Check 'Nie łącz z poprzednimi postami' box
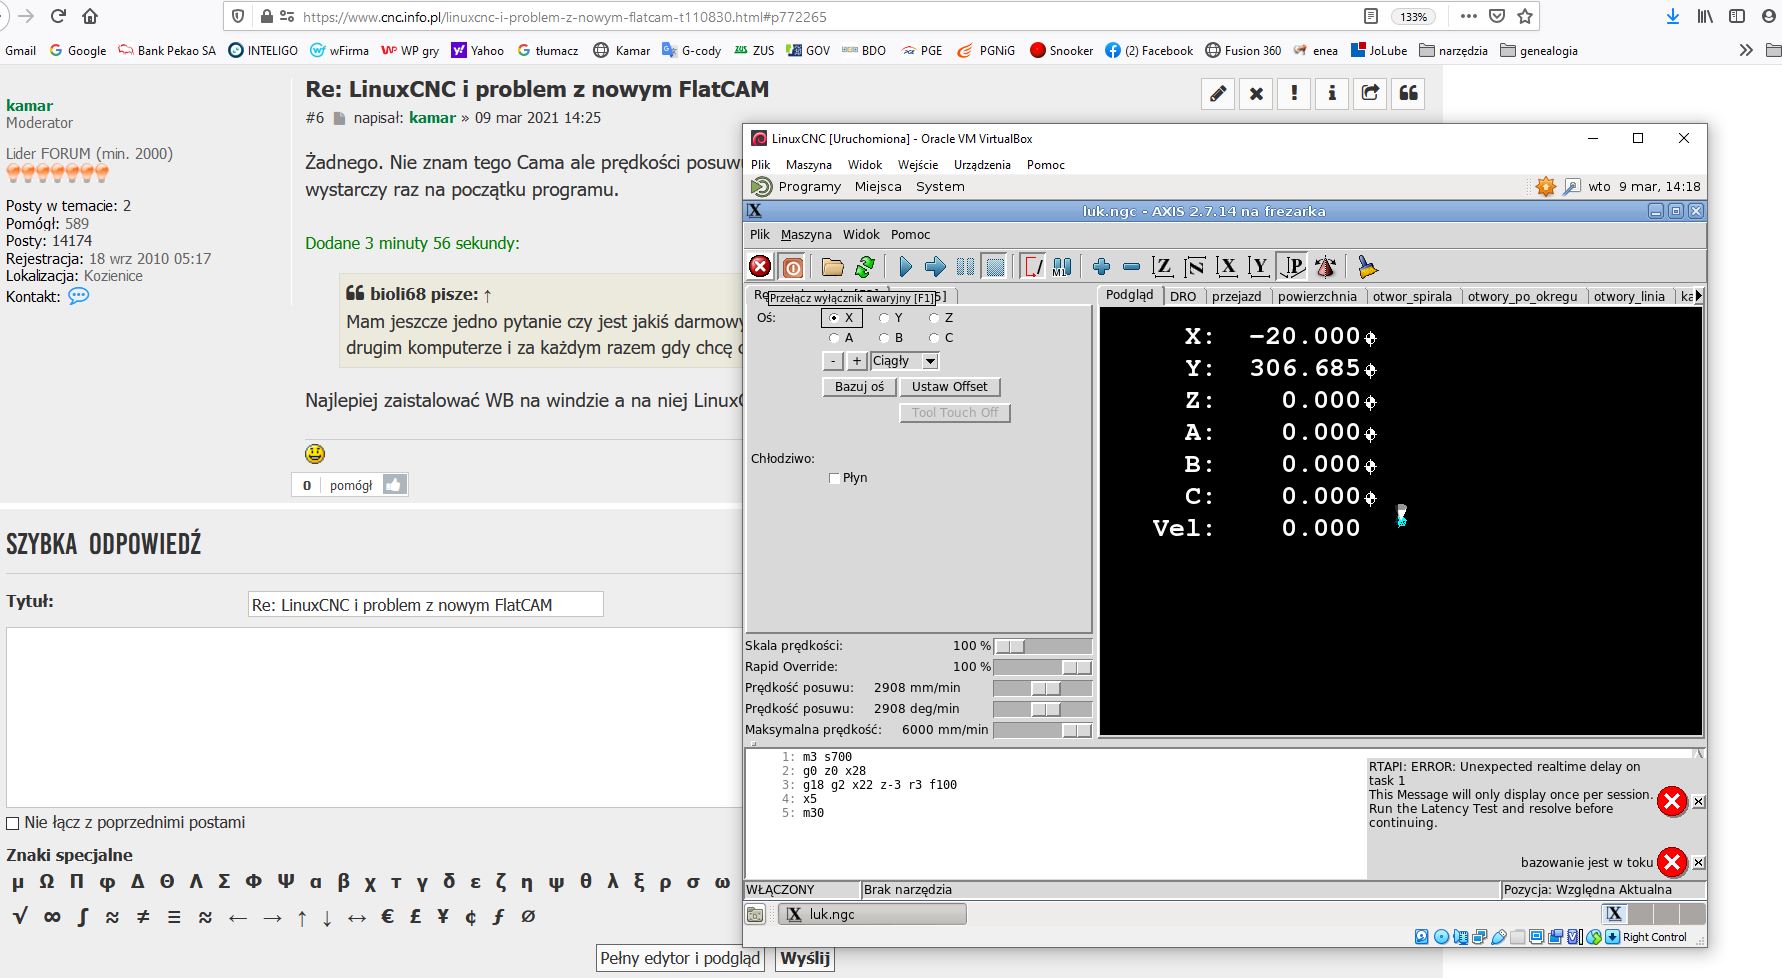 [13, 823]
